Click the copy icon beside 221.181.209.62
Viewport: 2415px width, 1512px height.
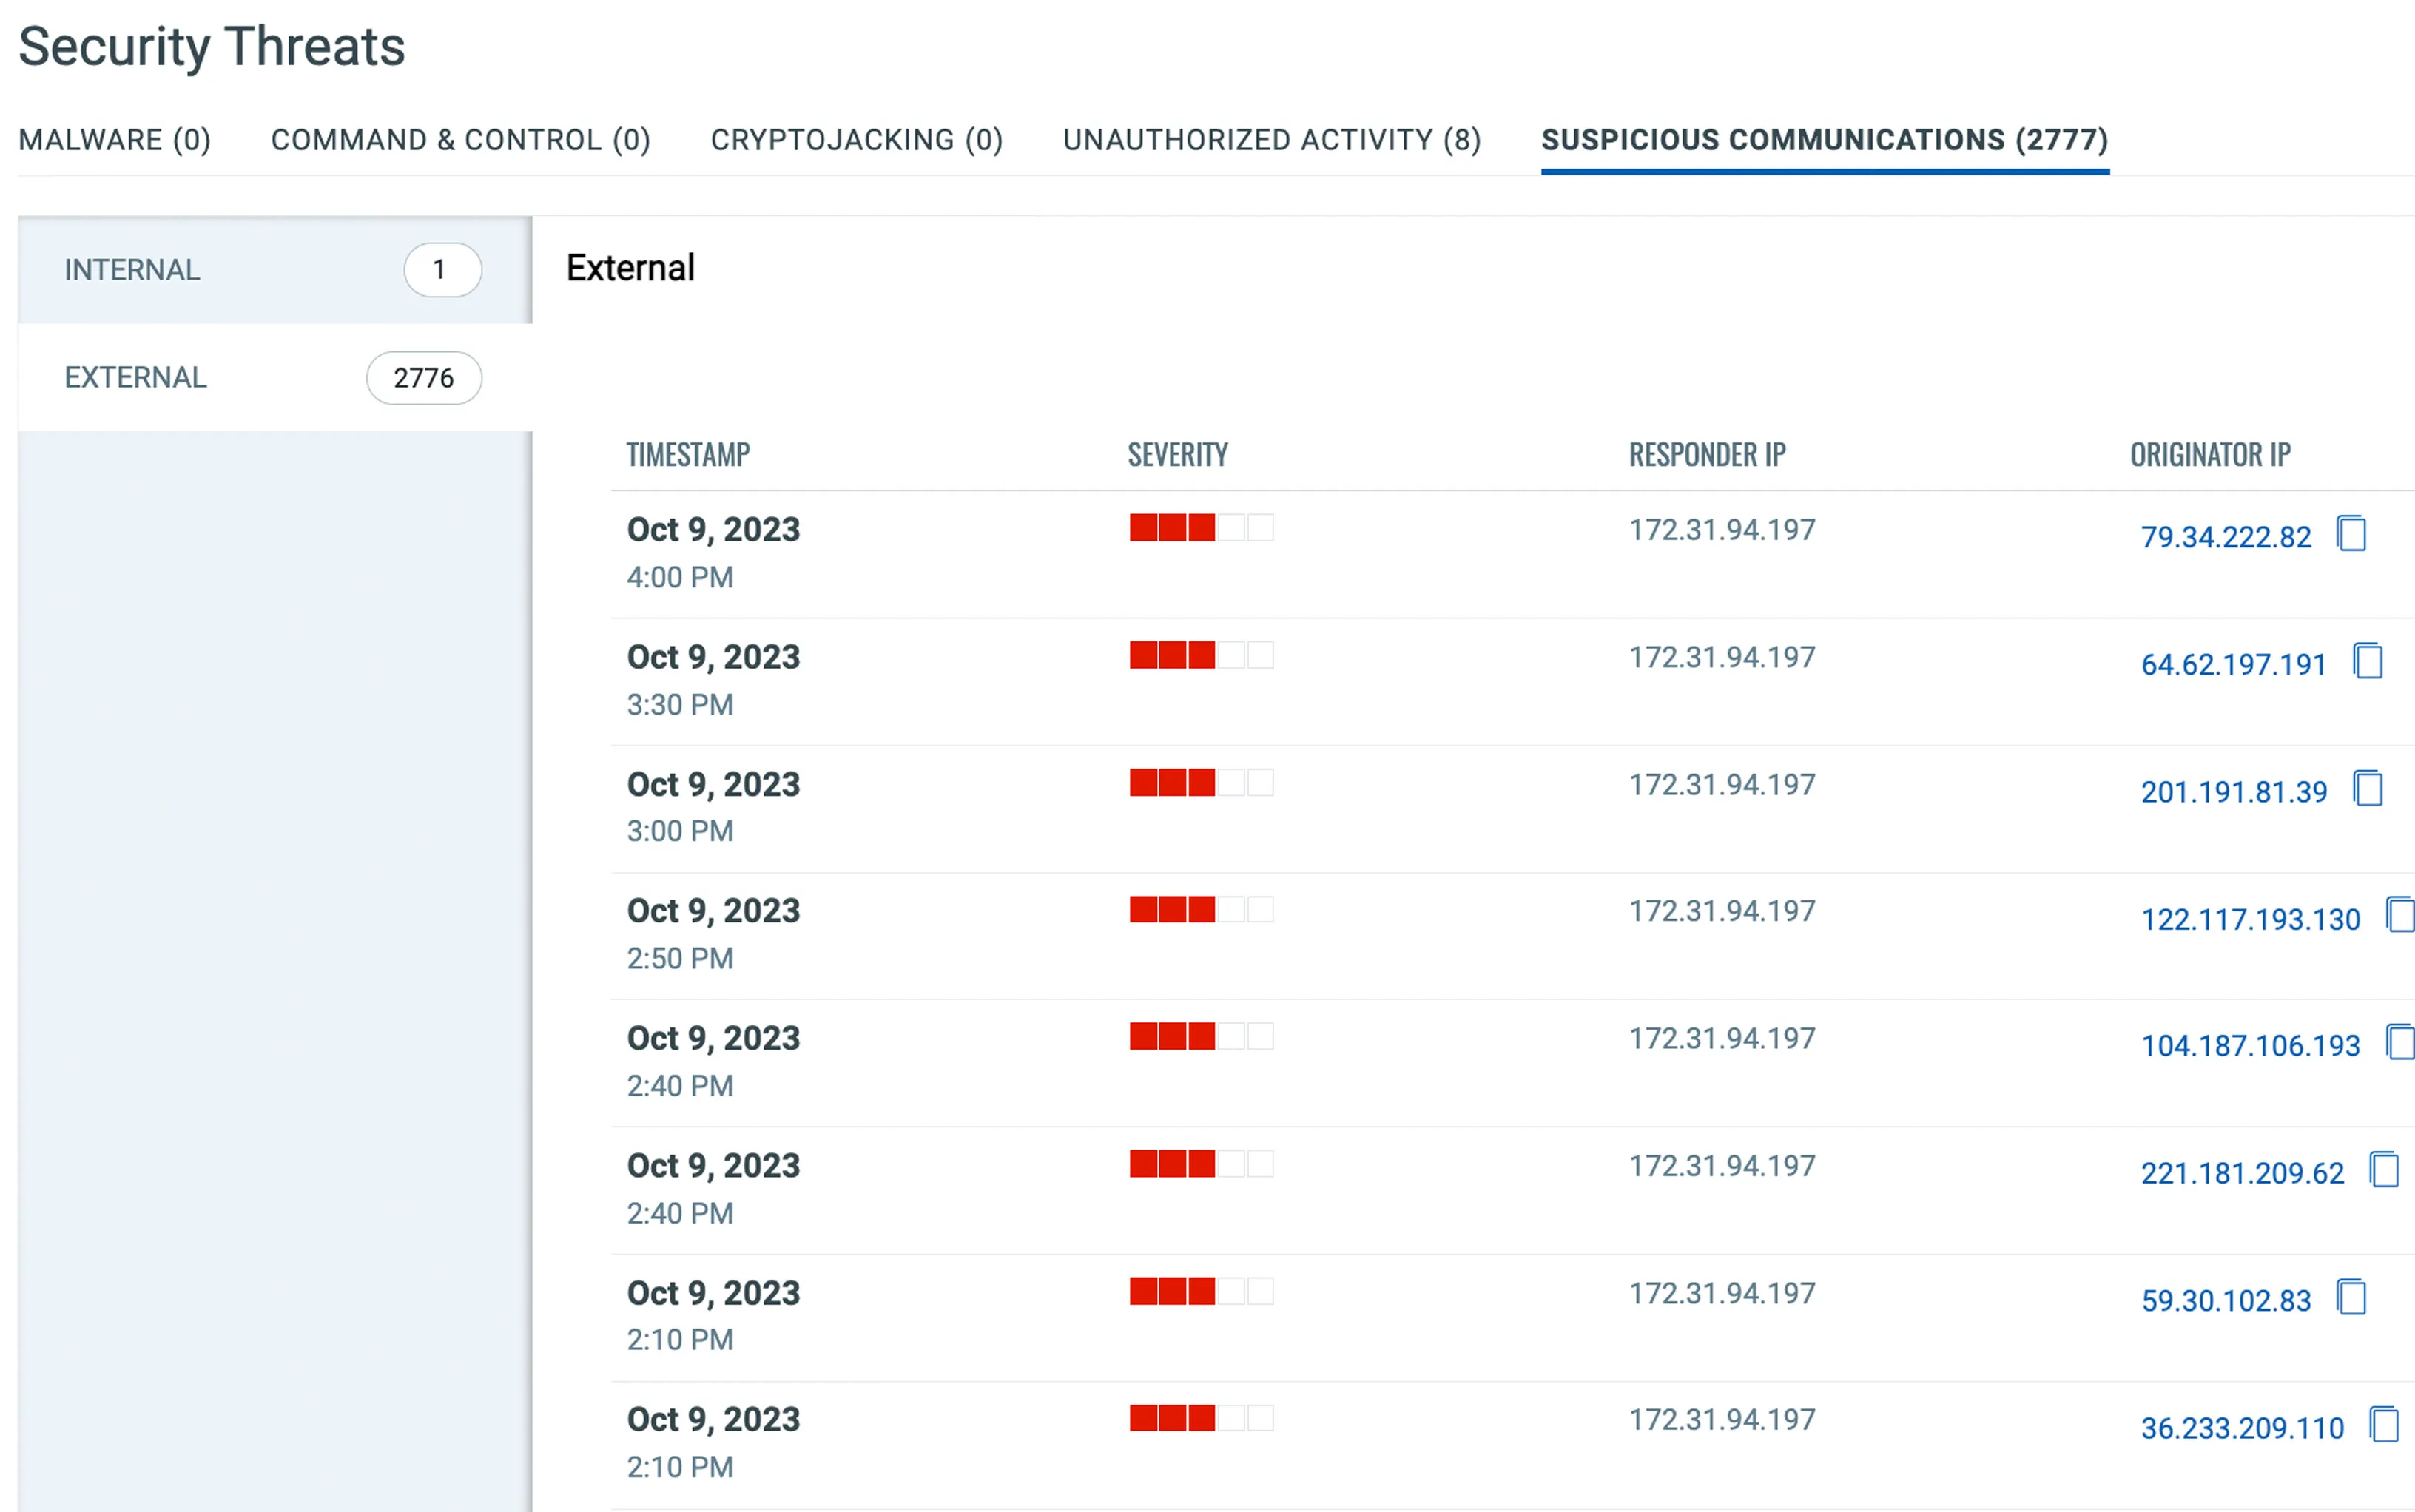(x=2384, y=1170)
